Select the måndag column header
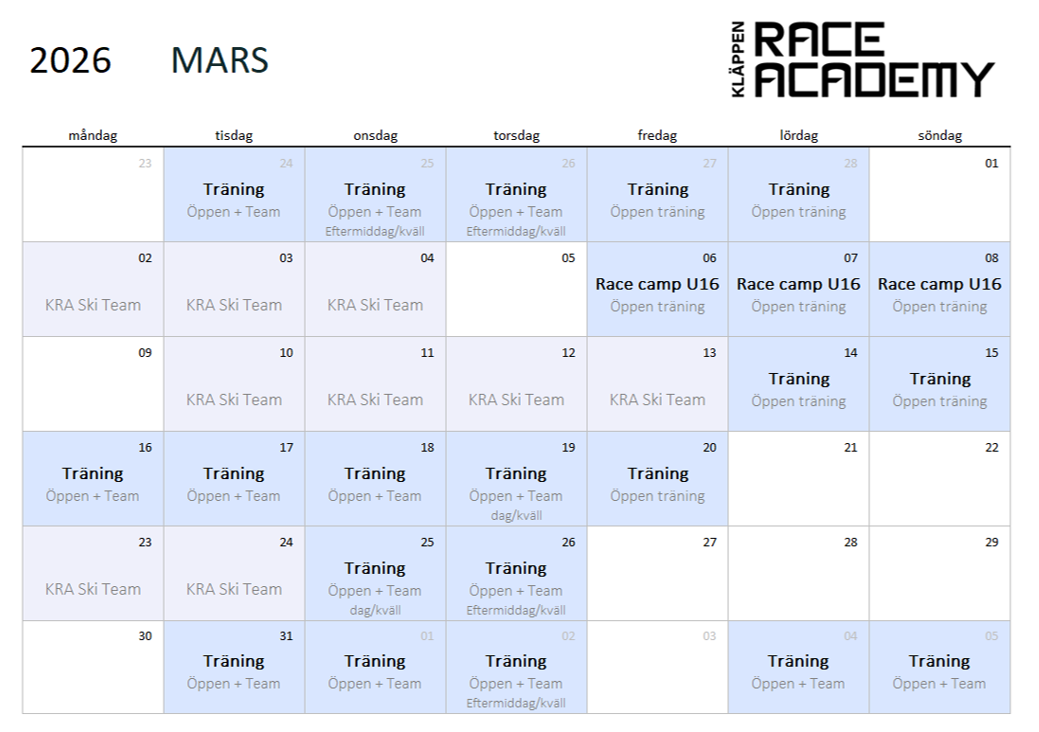Viewport: 1039px width, 732px height. (93, 136)
